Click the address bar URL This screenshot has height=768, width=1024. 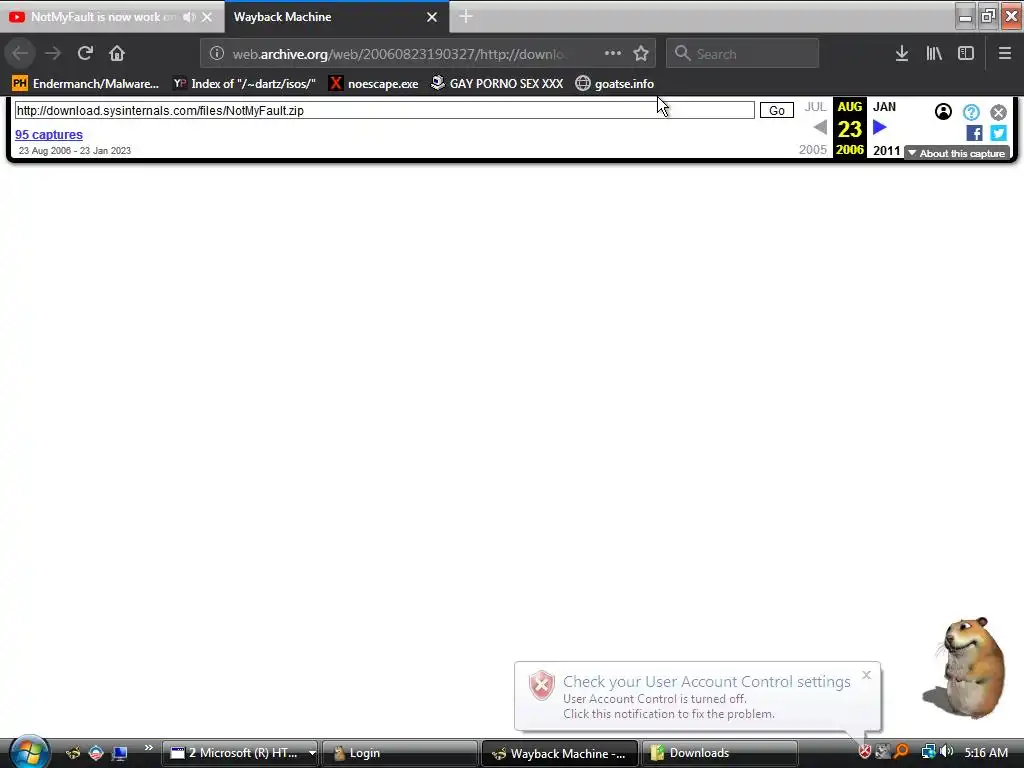[x=399, y=54]
